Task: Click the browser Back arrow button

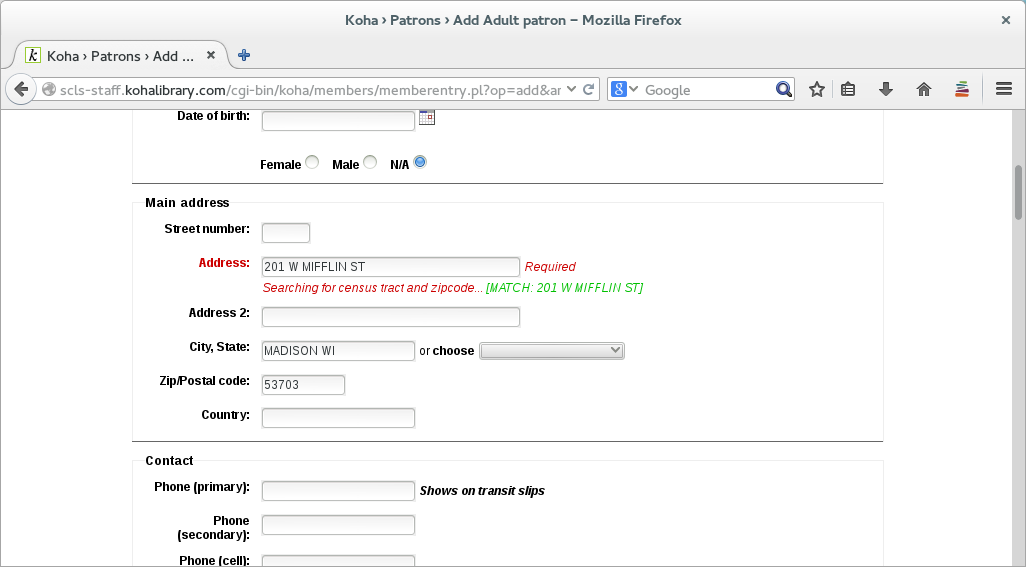Action: 21,89
